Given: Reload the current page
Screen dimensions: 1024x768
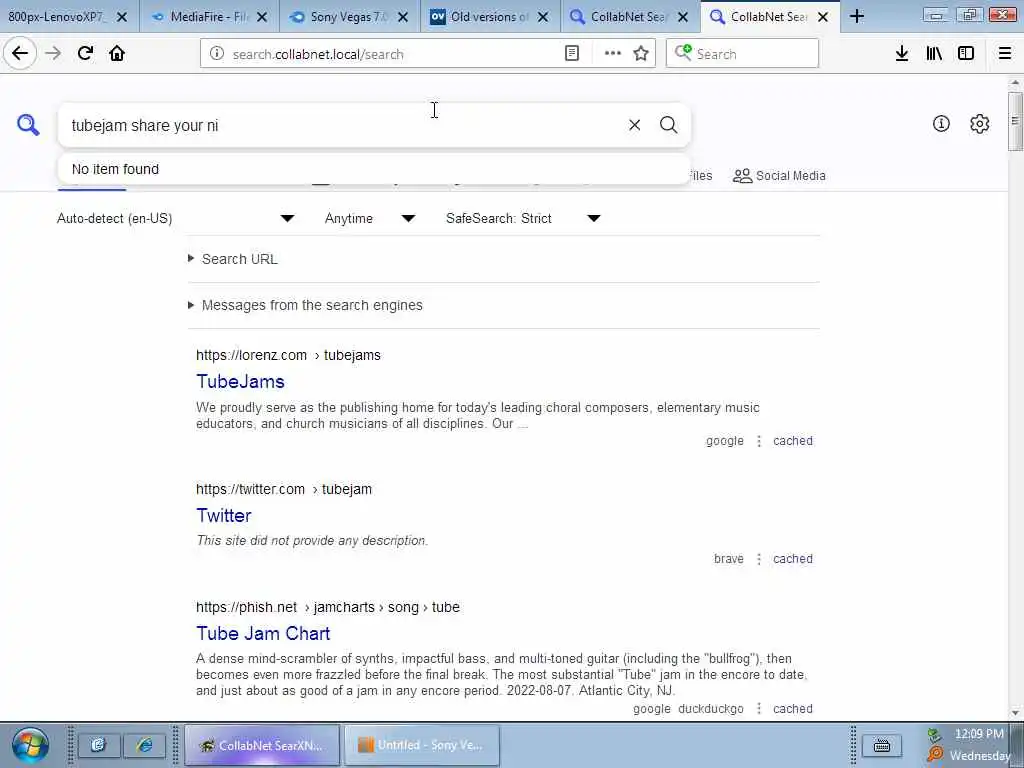Looking at the screenshot, I should click(x=85, y=54).
